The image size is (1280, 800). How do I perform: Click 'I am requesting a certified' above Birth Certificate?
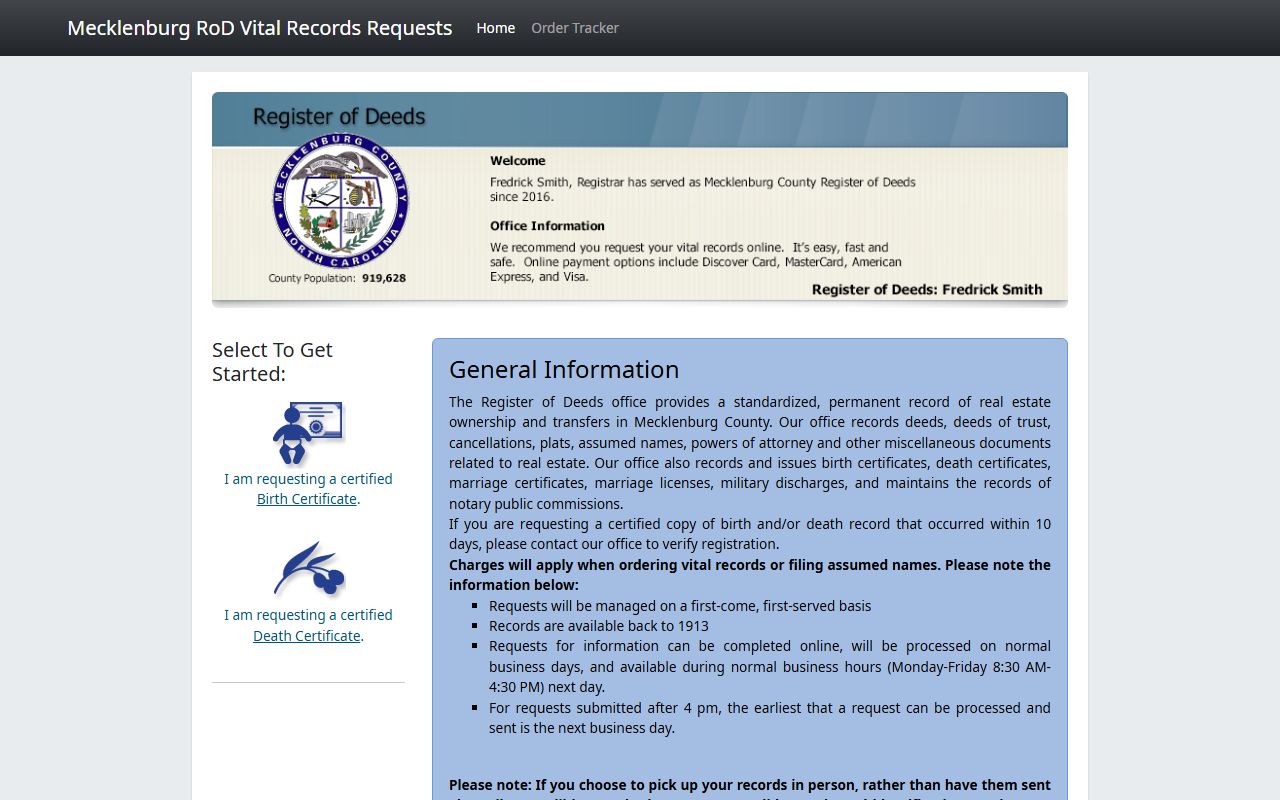pyautogui.click(x=308, y=479)
